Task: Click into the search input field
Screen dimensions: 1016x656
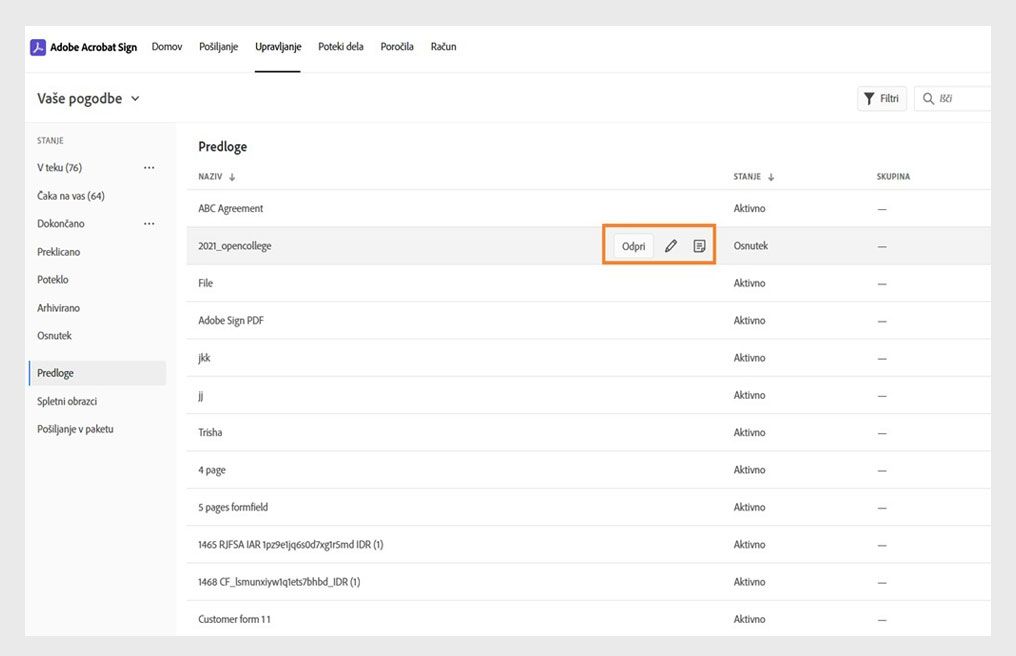Action: pos(962,99)
